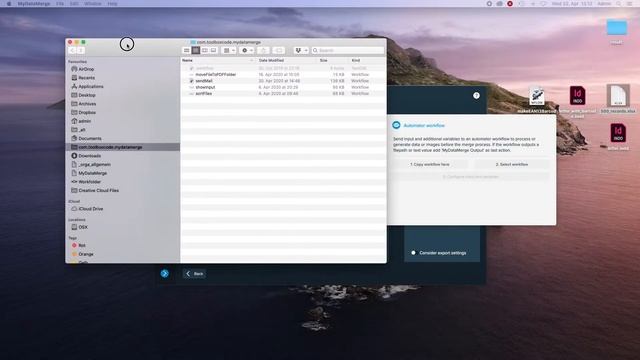
Task: Open the Apple menu
Action: [x=9, y=4]
